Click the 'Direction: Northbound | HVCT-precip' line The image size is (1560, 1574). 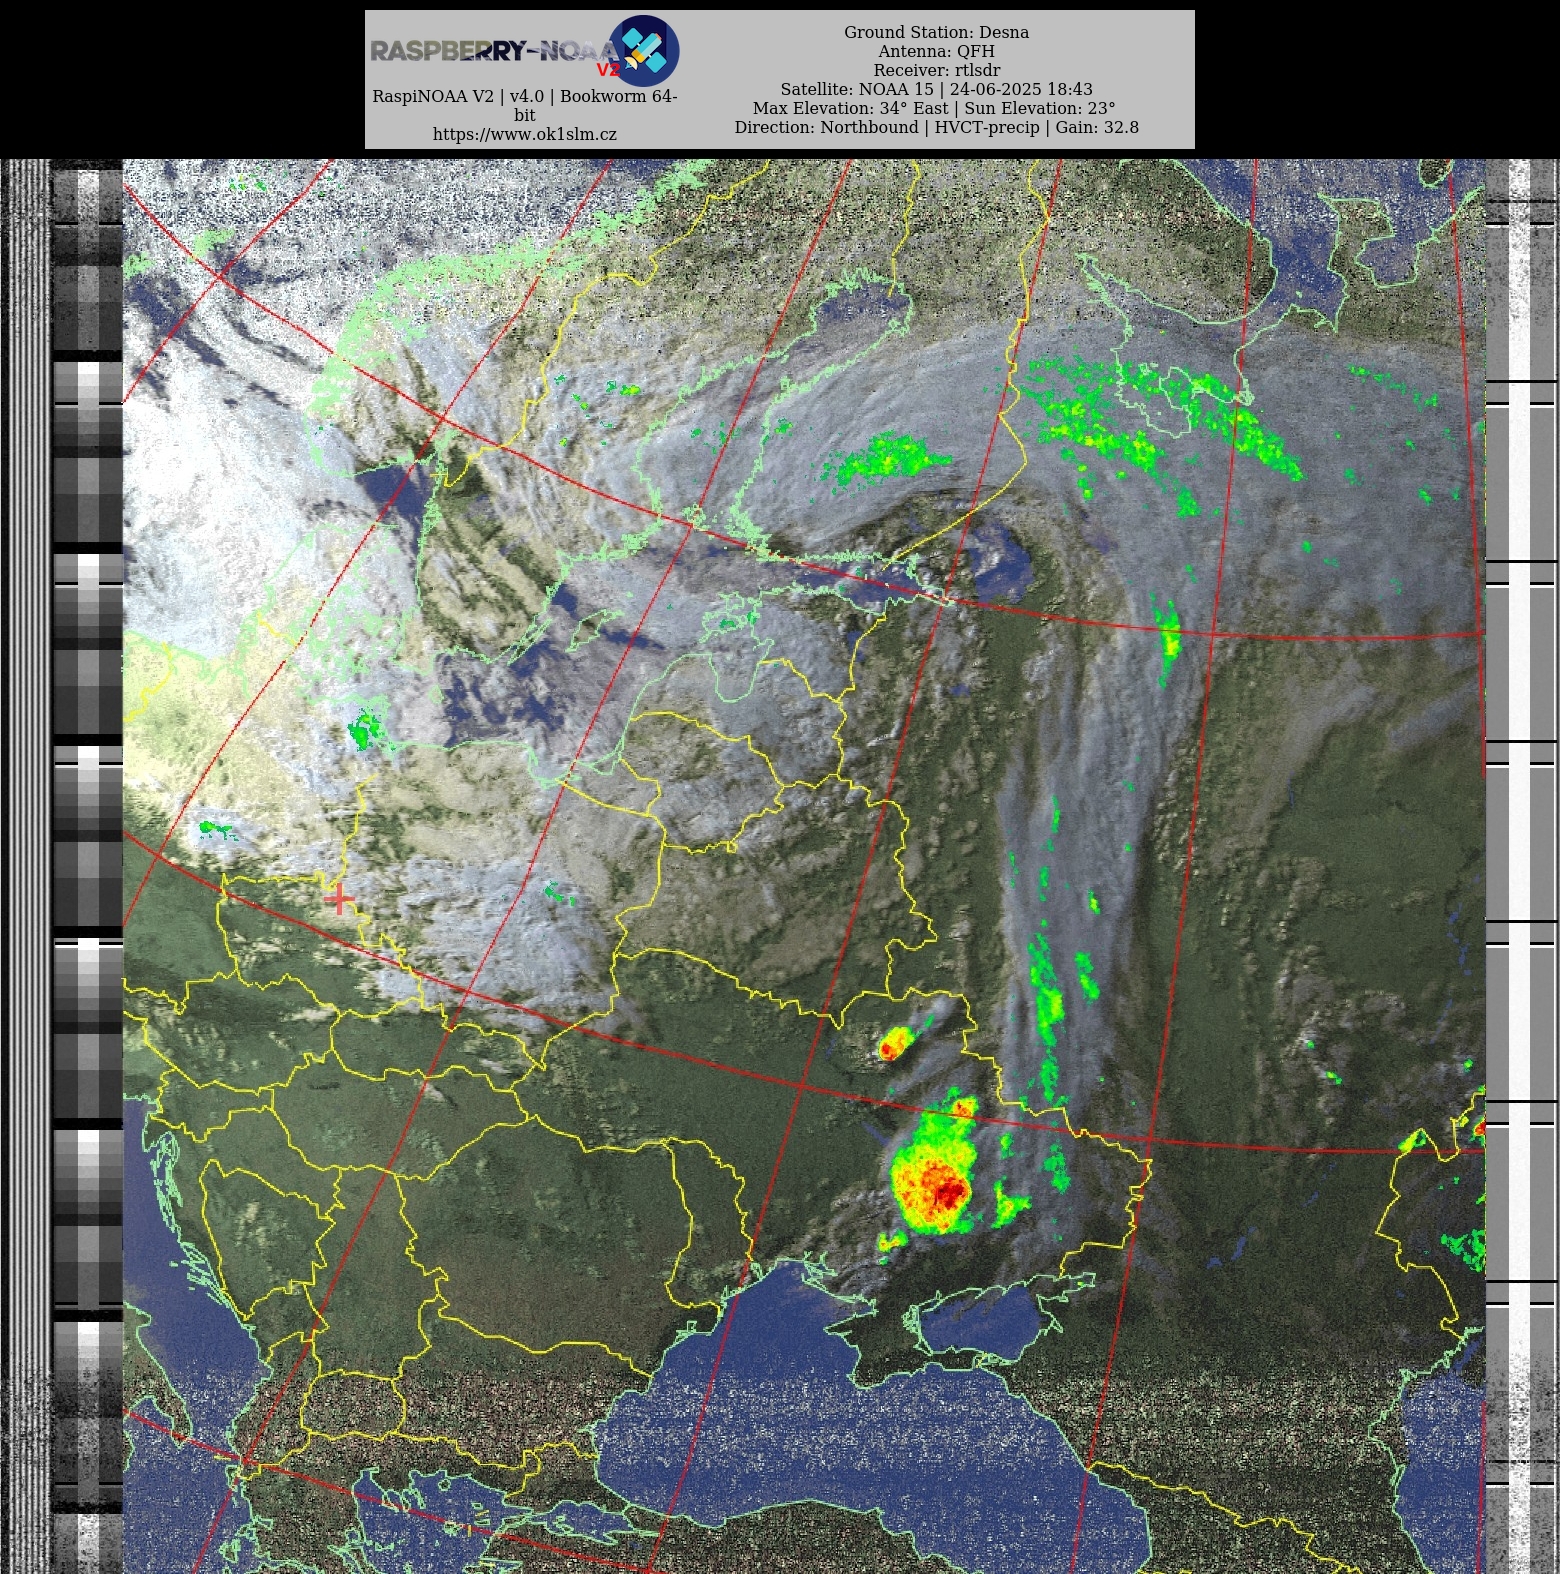point(936,127)
